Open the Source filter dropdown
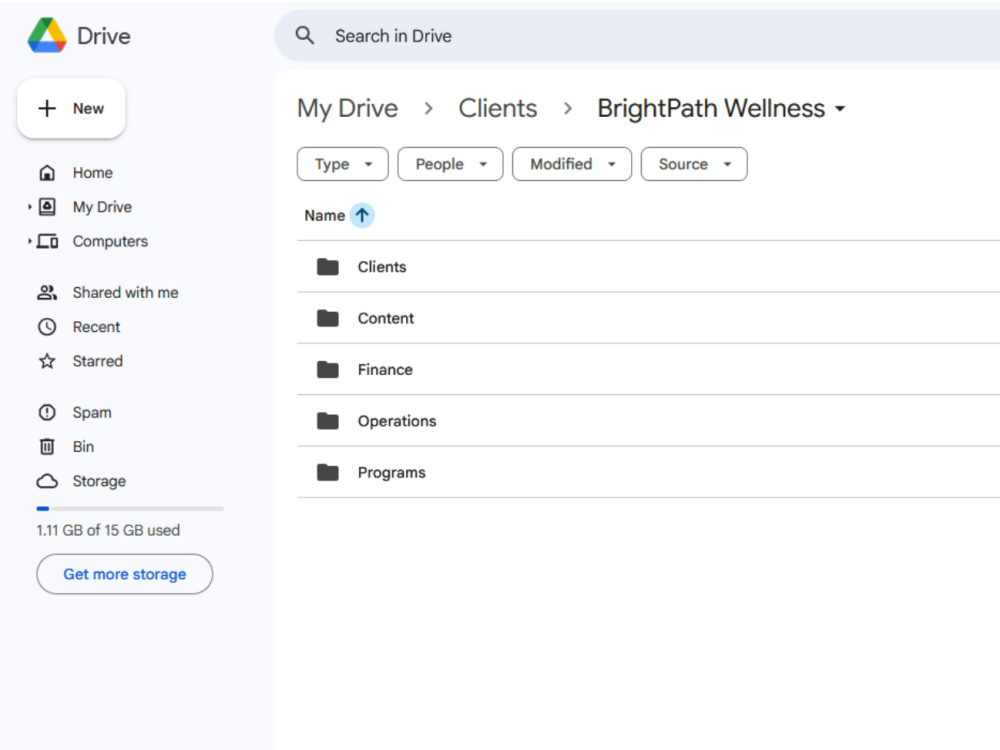 [694, 164]
